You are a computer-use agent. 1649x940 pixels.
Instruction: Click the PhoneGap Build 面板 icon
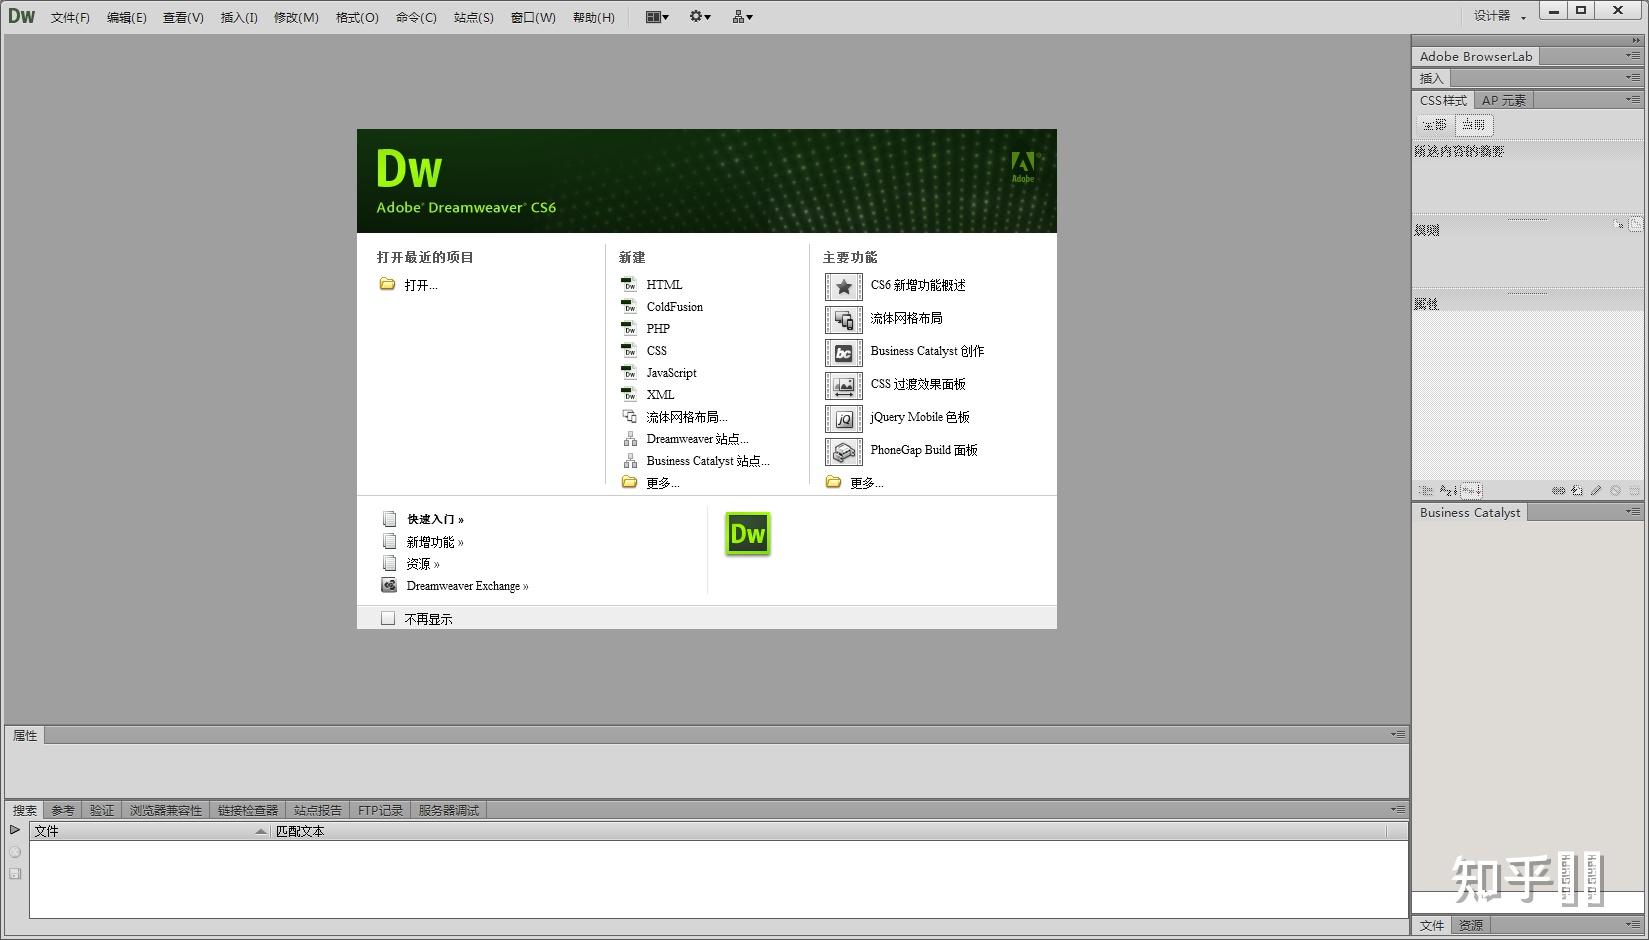(844, 452)
